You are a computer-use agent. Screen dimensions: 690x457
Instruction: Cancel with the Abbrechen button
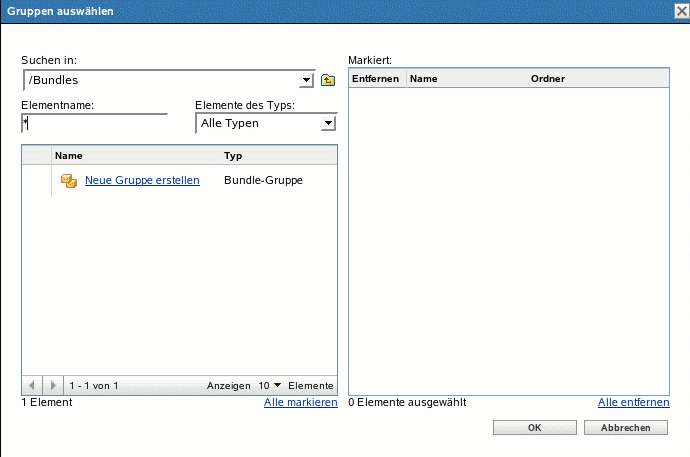click(626, 428)
